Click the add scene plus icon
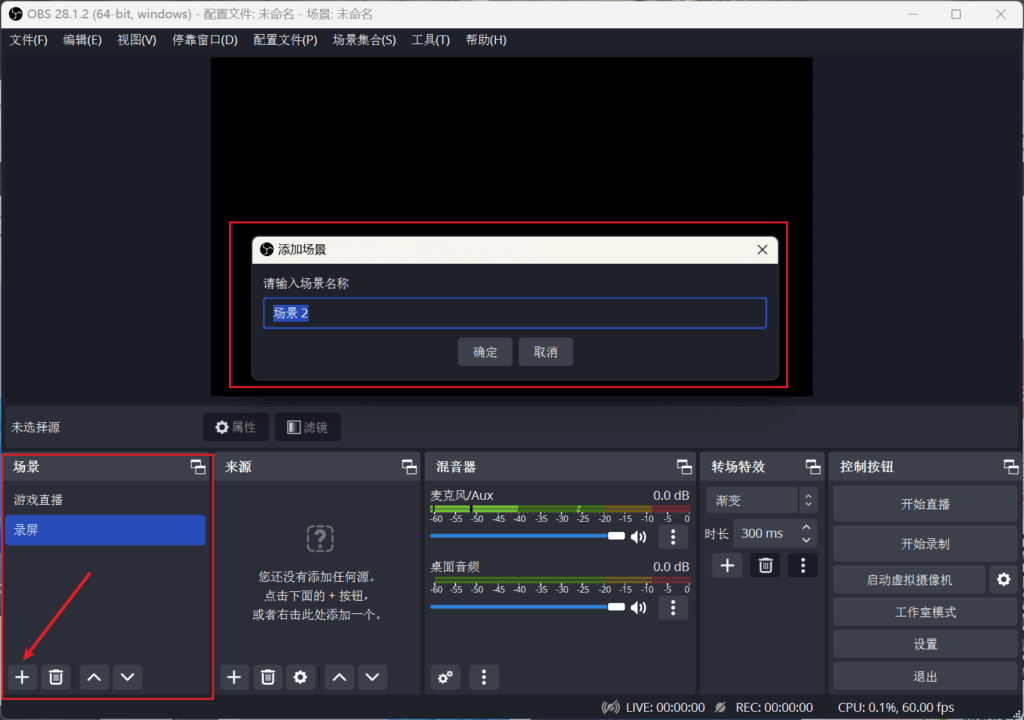Viewport: 1024px width, 720px height. [x=22, y=677]
